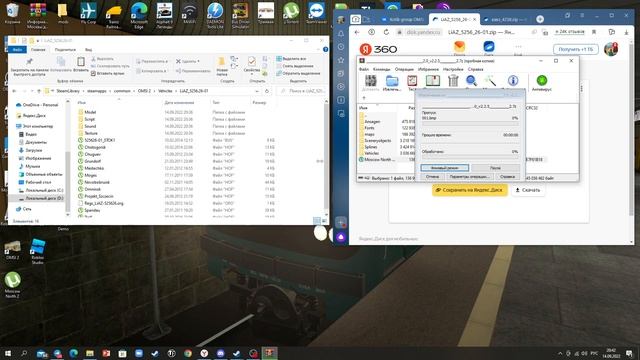Click WinRAR Test archive toolbar icon
This screenshot has width=640, height=360.
(412, 80)
